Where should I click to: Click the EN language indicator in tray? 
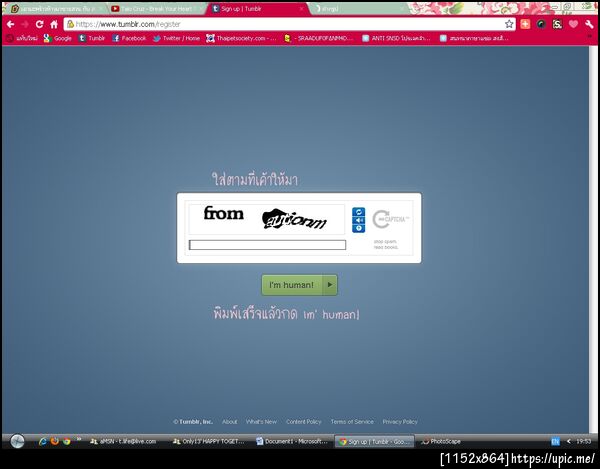point(555,441)
